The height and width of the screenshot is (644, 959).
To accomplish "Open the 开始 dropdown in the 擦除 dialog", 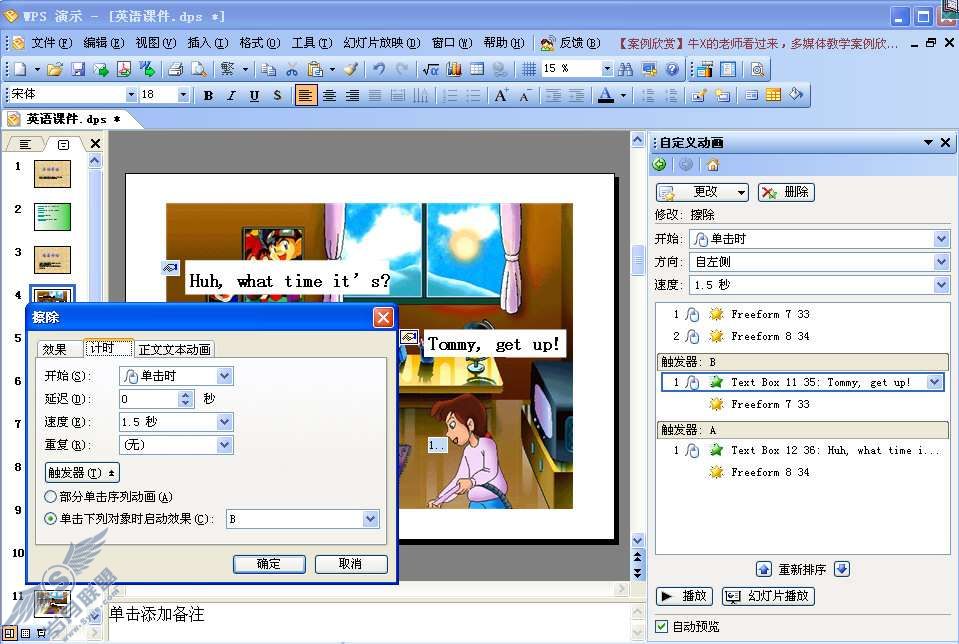I will tap(224, 376).
